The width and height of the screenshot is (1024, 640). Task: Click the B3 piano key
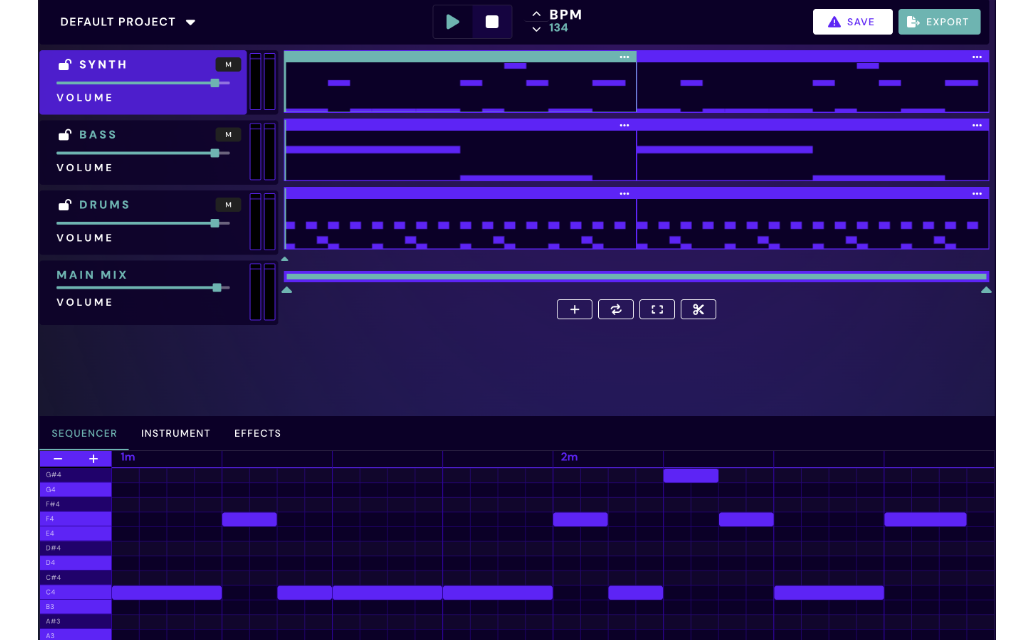tap(76, 607)
